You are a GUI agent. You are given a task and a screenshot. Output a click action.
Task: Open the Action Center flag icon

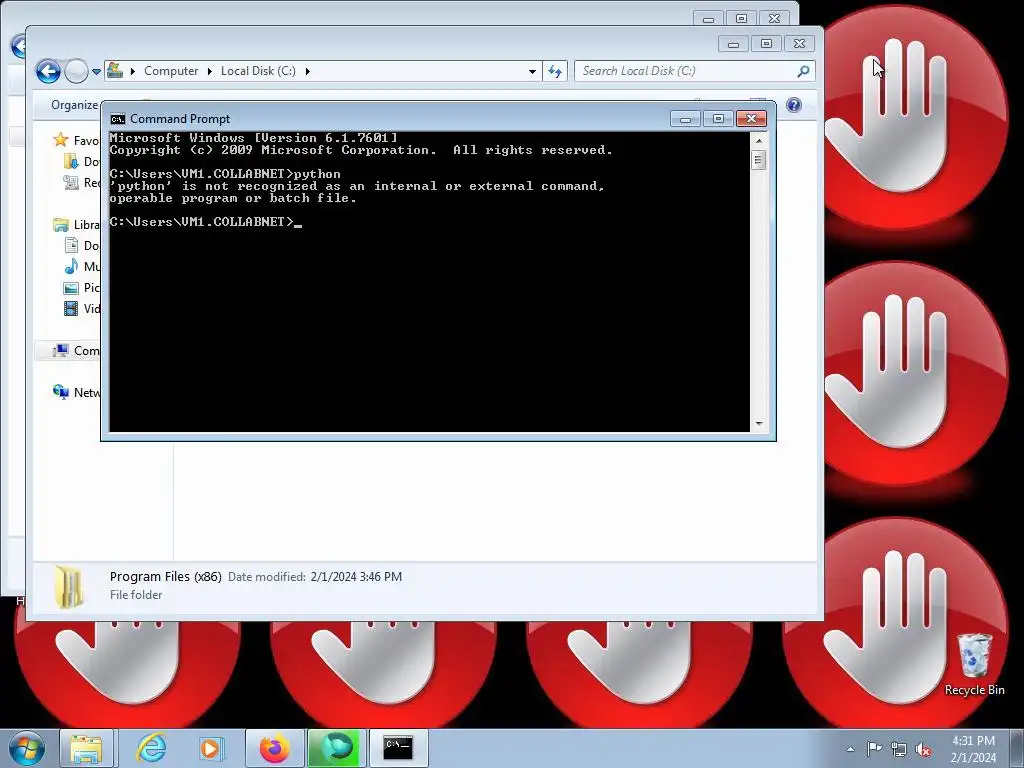coord(874,749)
